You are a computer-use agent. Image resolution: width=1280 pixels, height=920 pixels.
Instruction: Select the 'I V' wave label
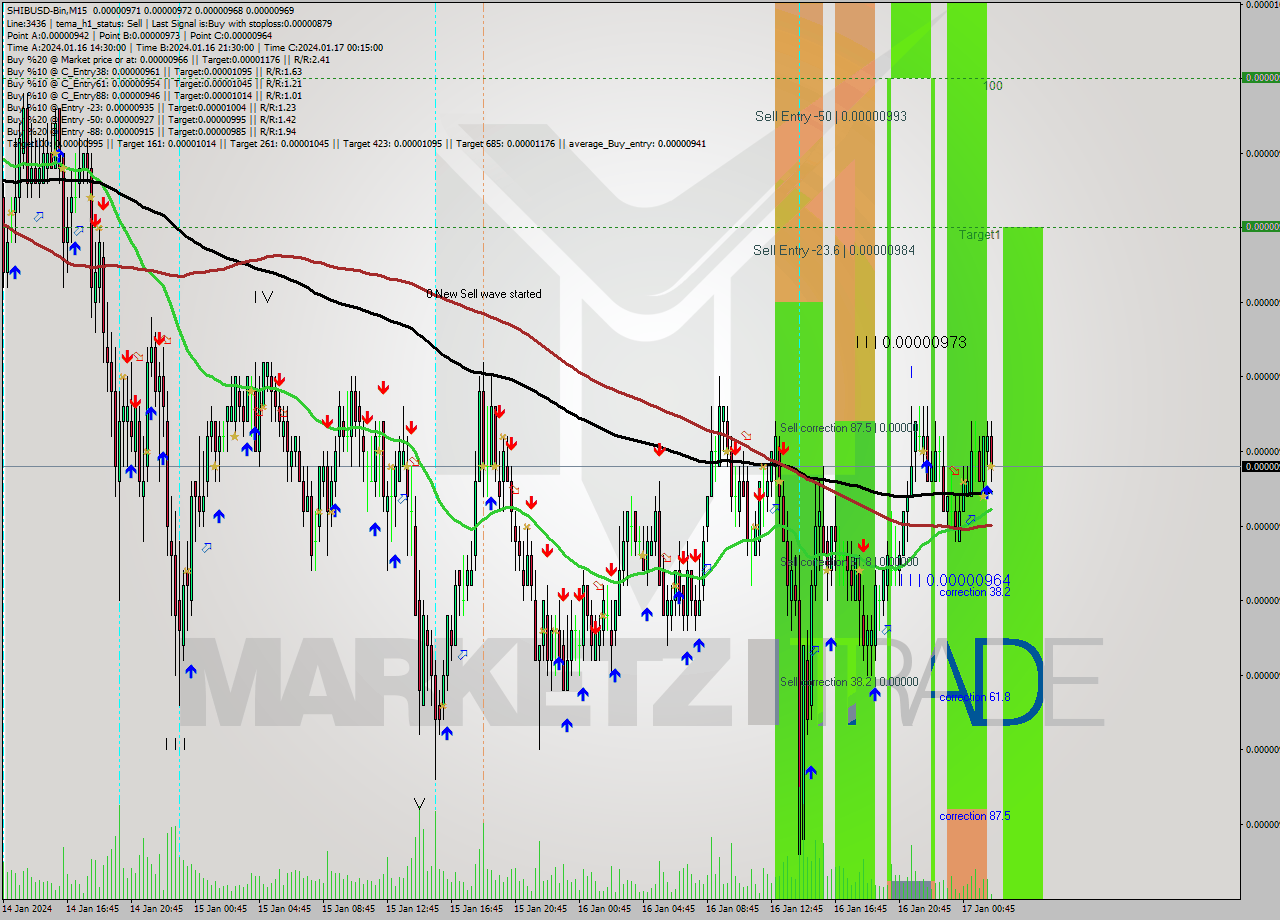pyautogui.click(x=263, y=297)
